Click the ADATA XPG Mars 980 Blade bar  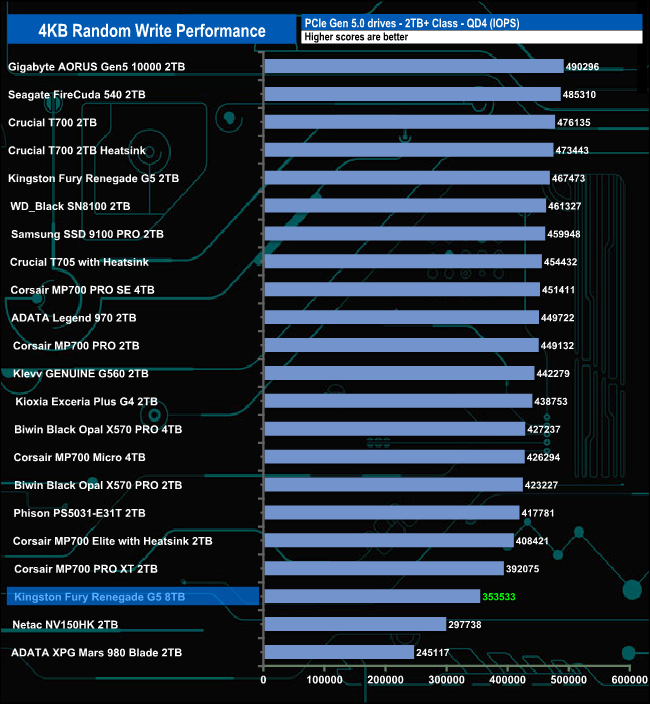(x=339, y=652)
